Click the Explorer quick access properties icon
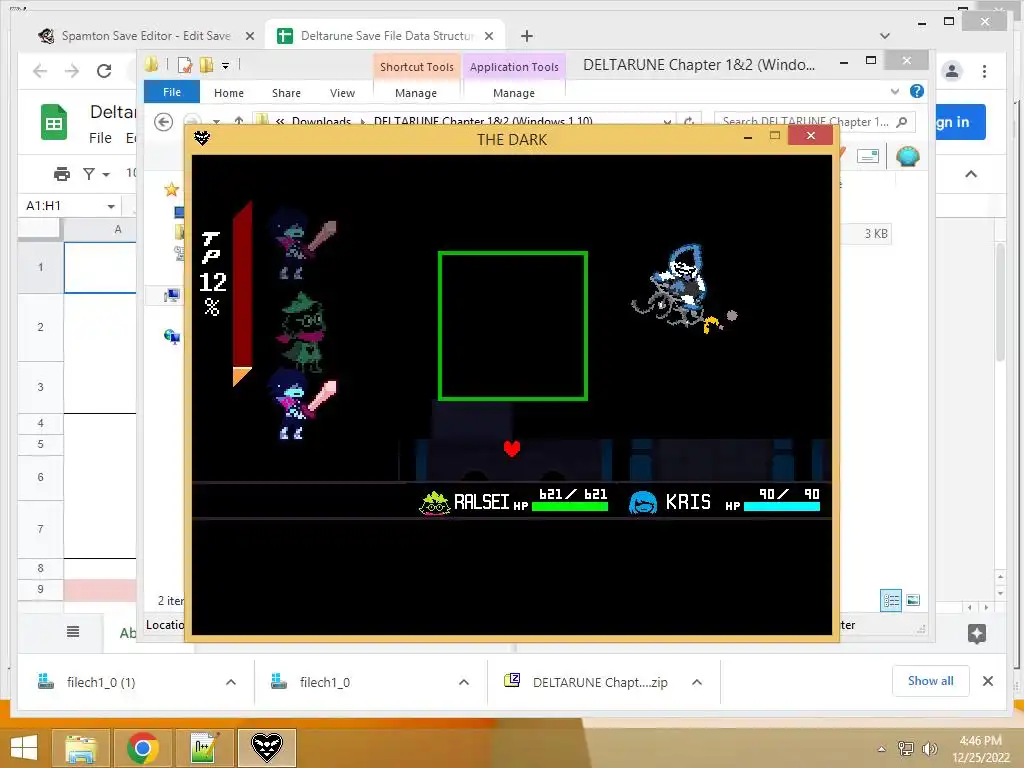The height and width of the screenshot is (768, 1024). tap(185, 65)
